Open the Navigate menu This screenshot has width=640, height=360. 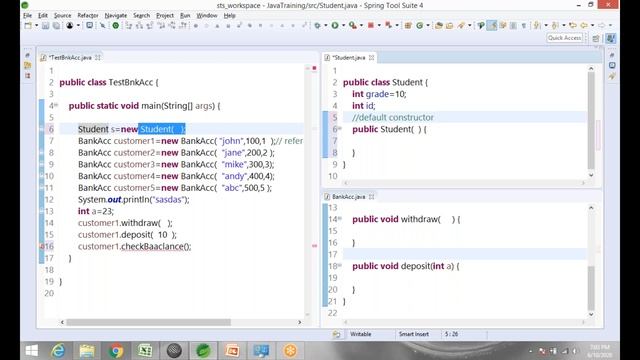tap(116, 16)
